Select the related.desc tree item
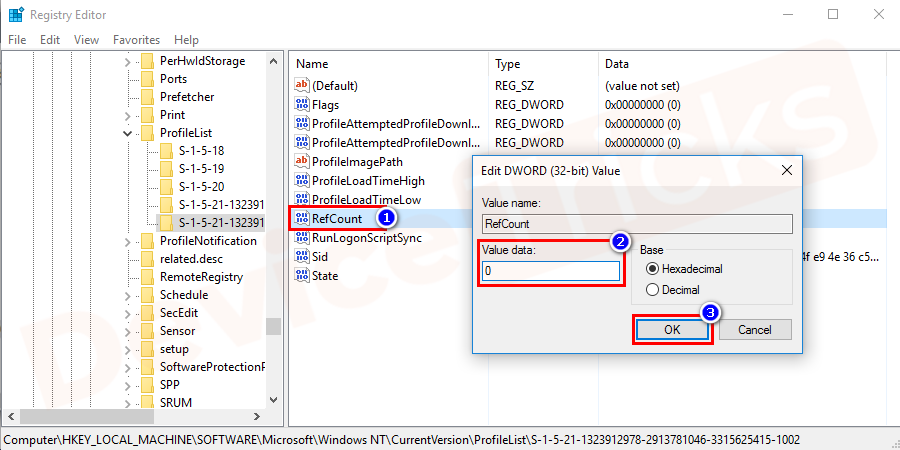Viewport: 900px width, 450px height. click(191, 258)
